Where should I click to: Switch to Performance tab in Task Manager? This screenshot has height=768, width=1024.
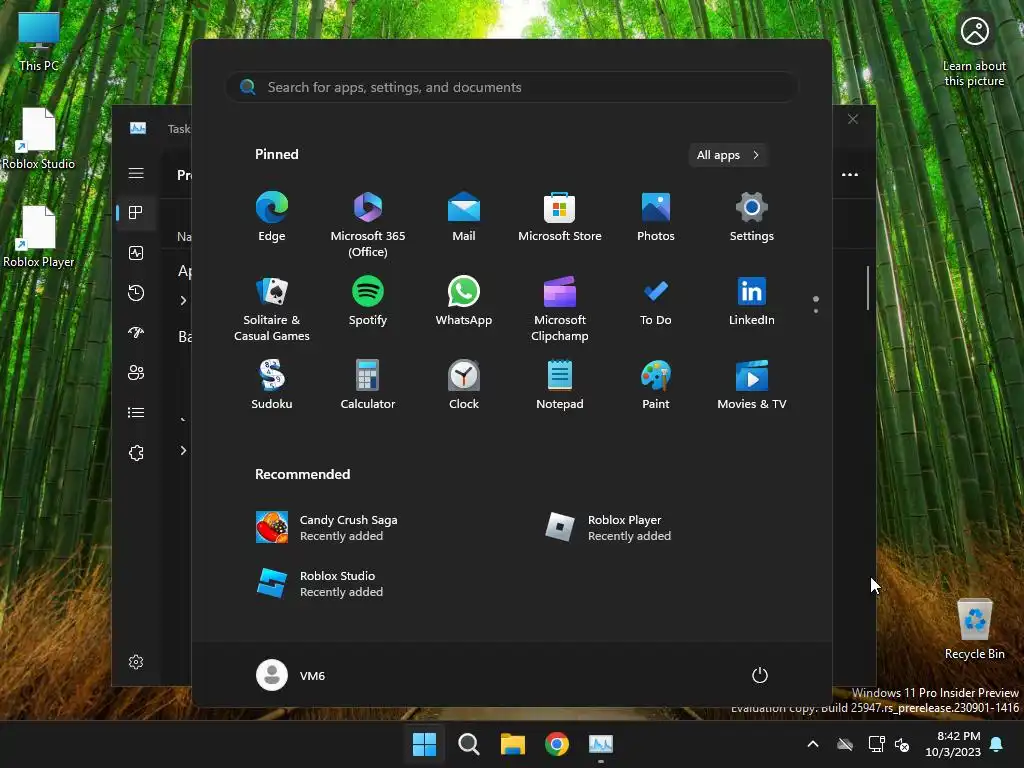click(136, 253)
